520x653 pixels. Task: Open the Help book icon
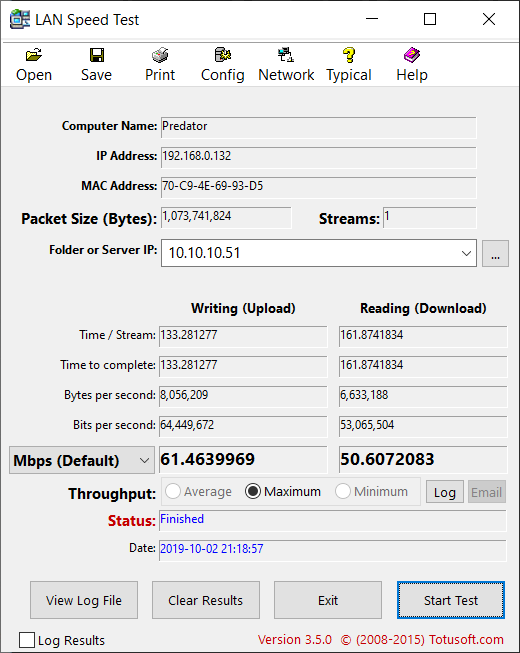click(412, 55)
